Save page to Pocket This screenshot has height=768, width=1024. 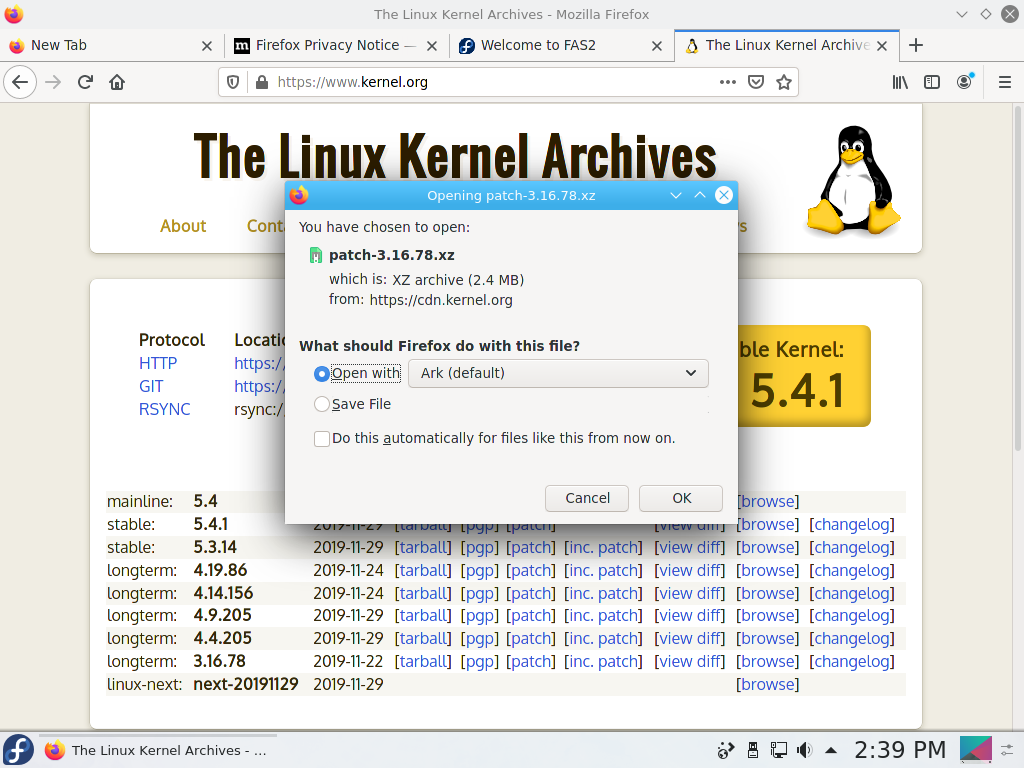[x=756, y=82]
